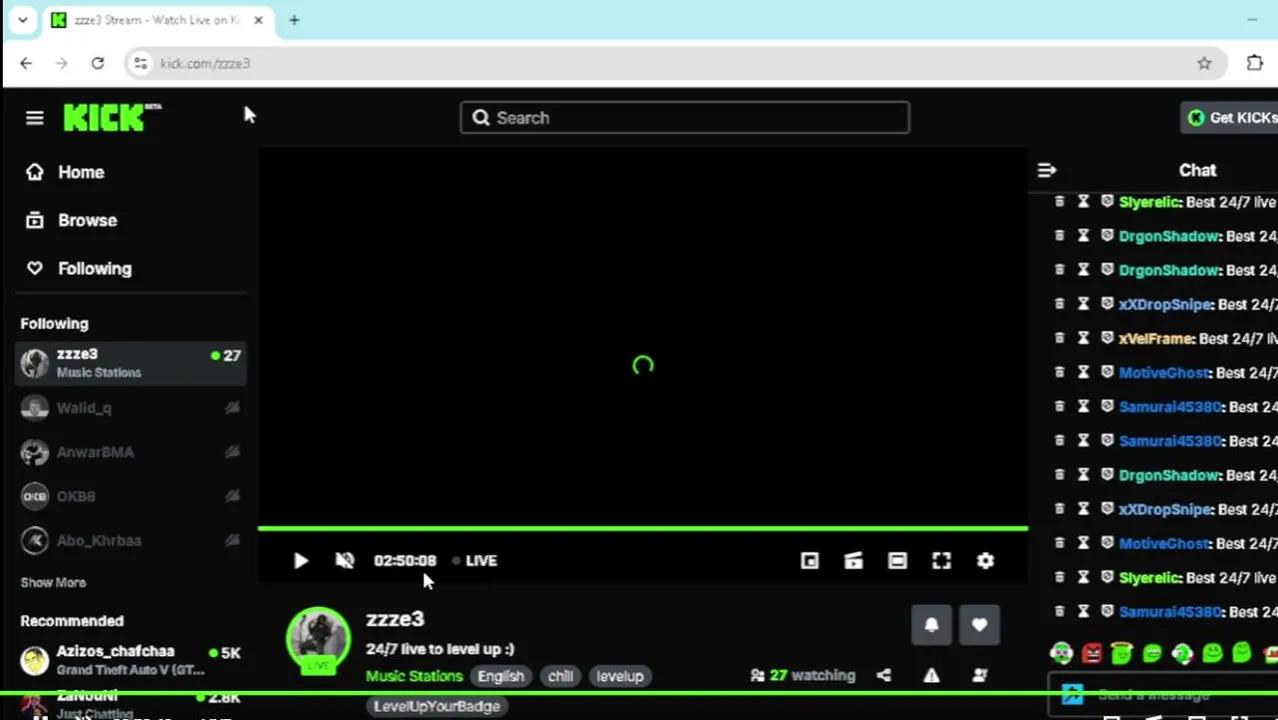Open xVelFrame username in chat
Viewport: 1278px width, 720px height.
tap(1155, 339)
